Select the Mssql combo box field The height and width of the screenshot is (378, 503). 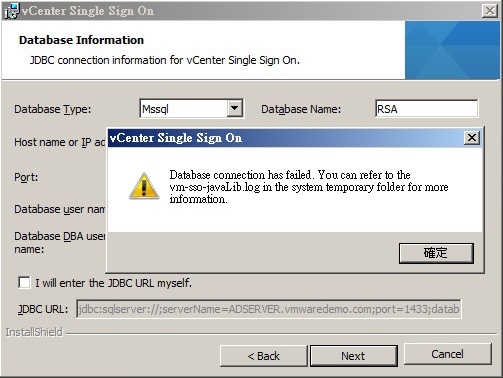tap(191, 109)
